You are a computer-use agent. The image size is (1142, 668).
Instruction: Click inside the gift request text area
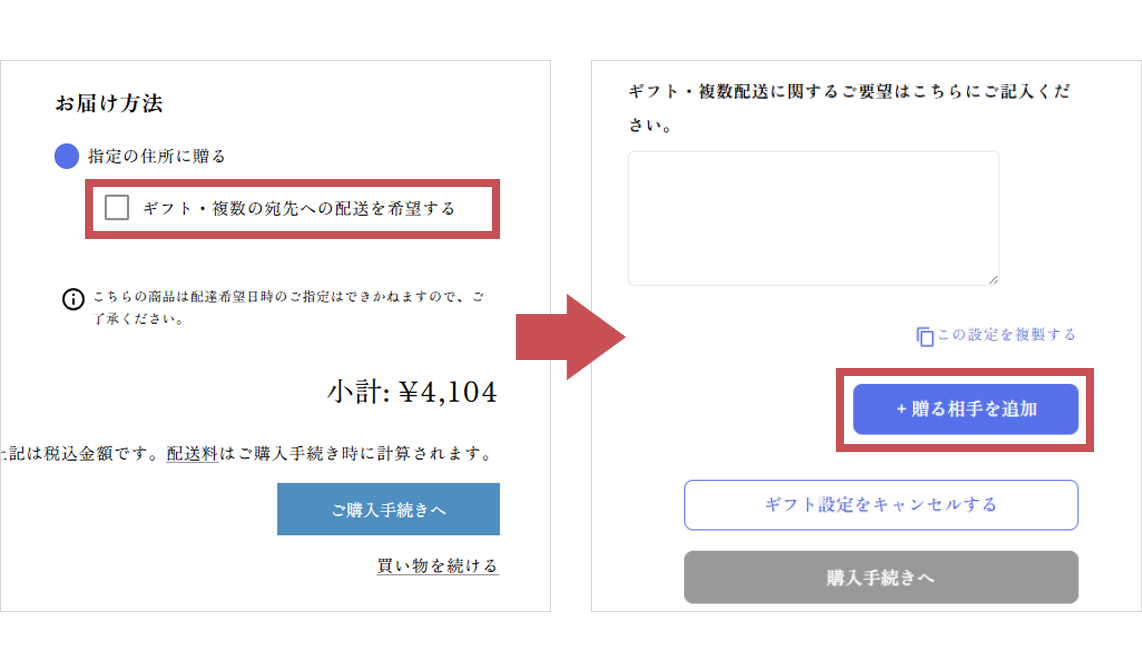813,218
